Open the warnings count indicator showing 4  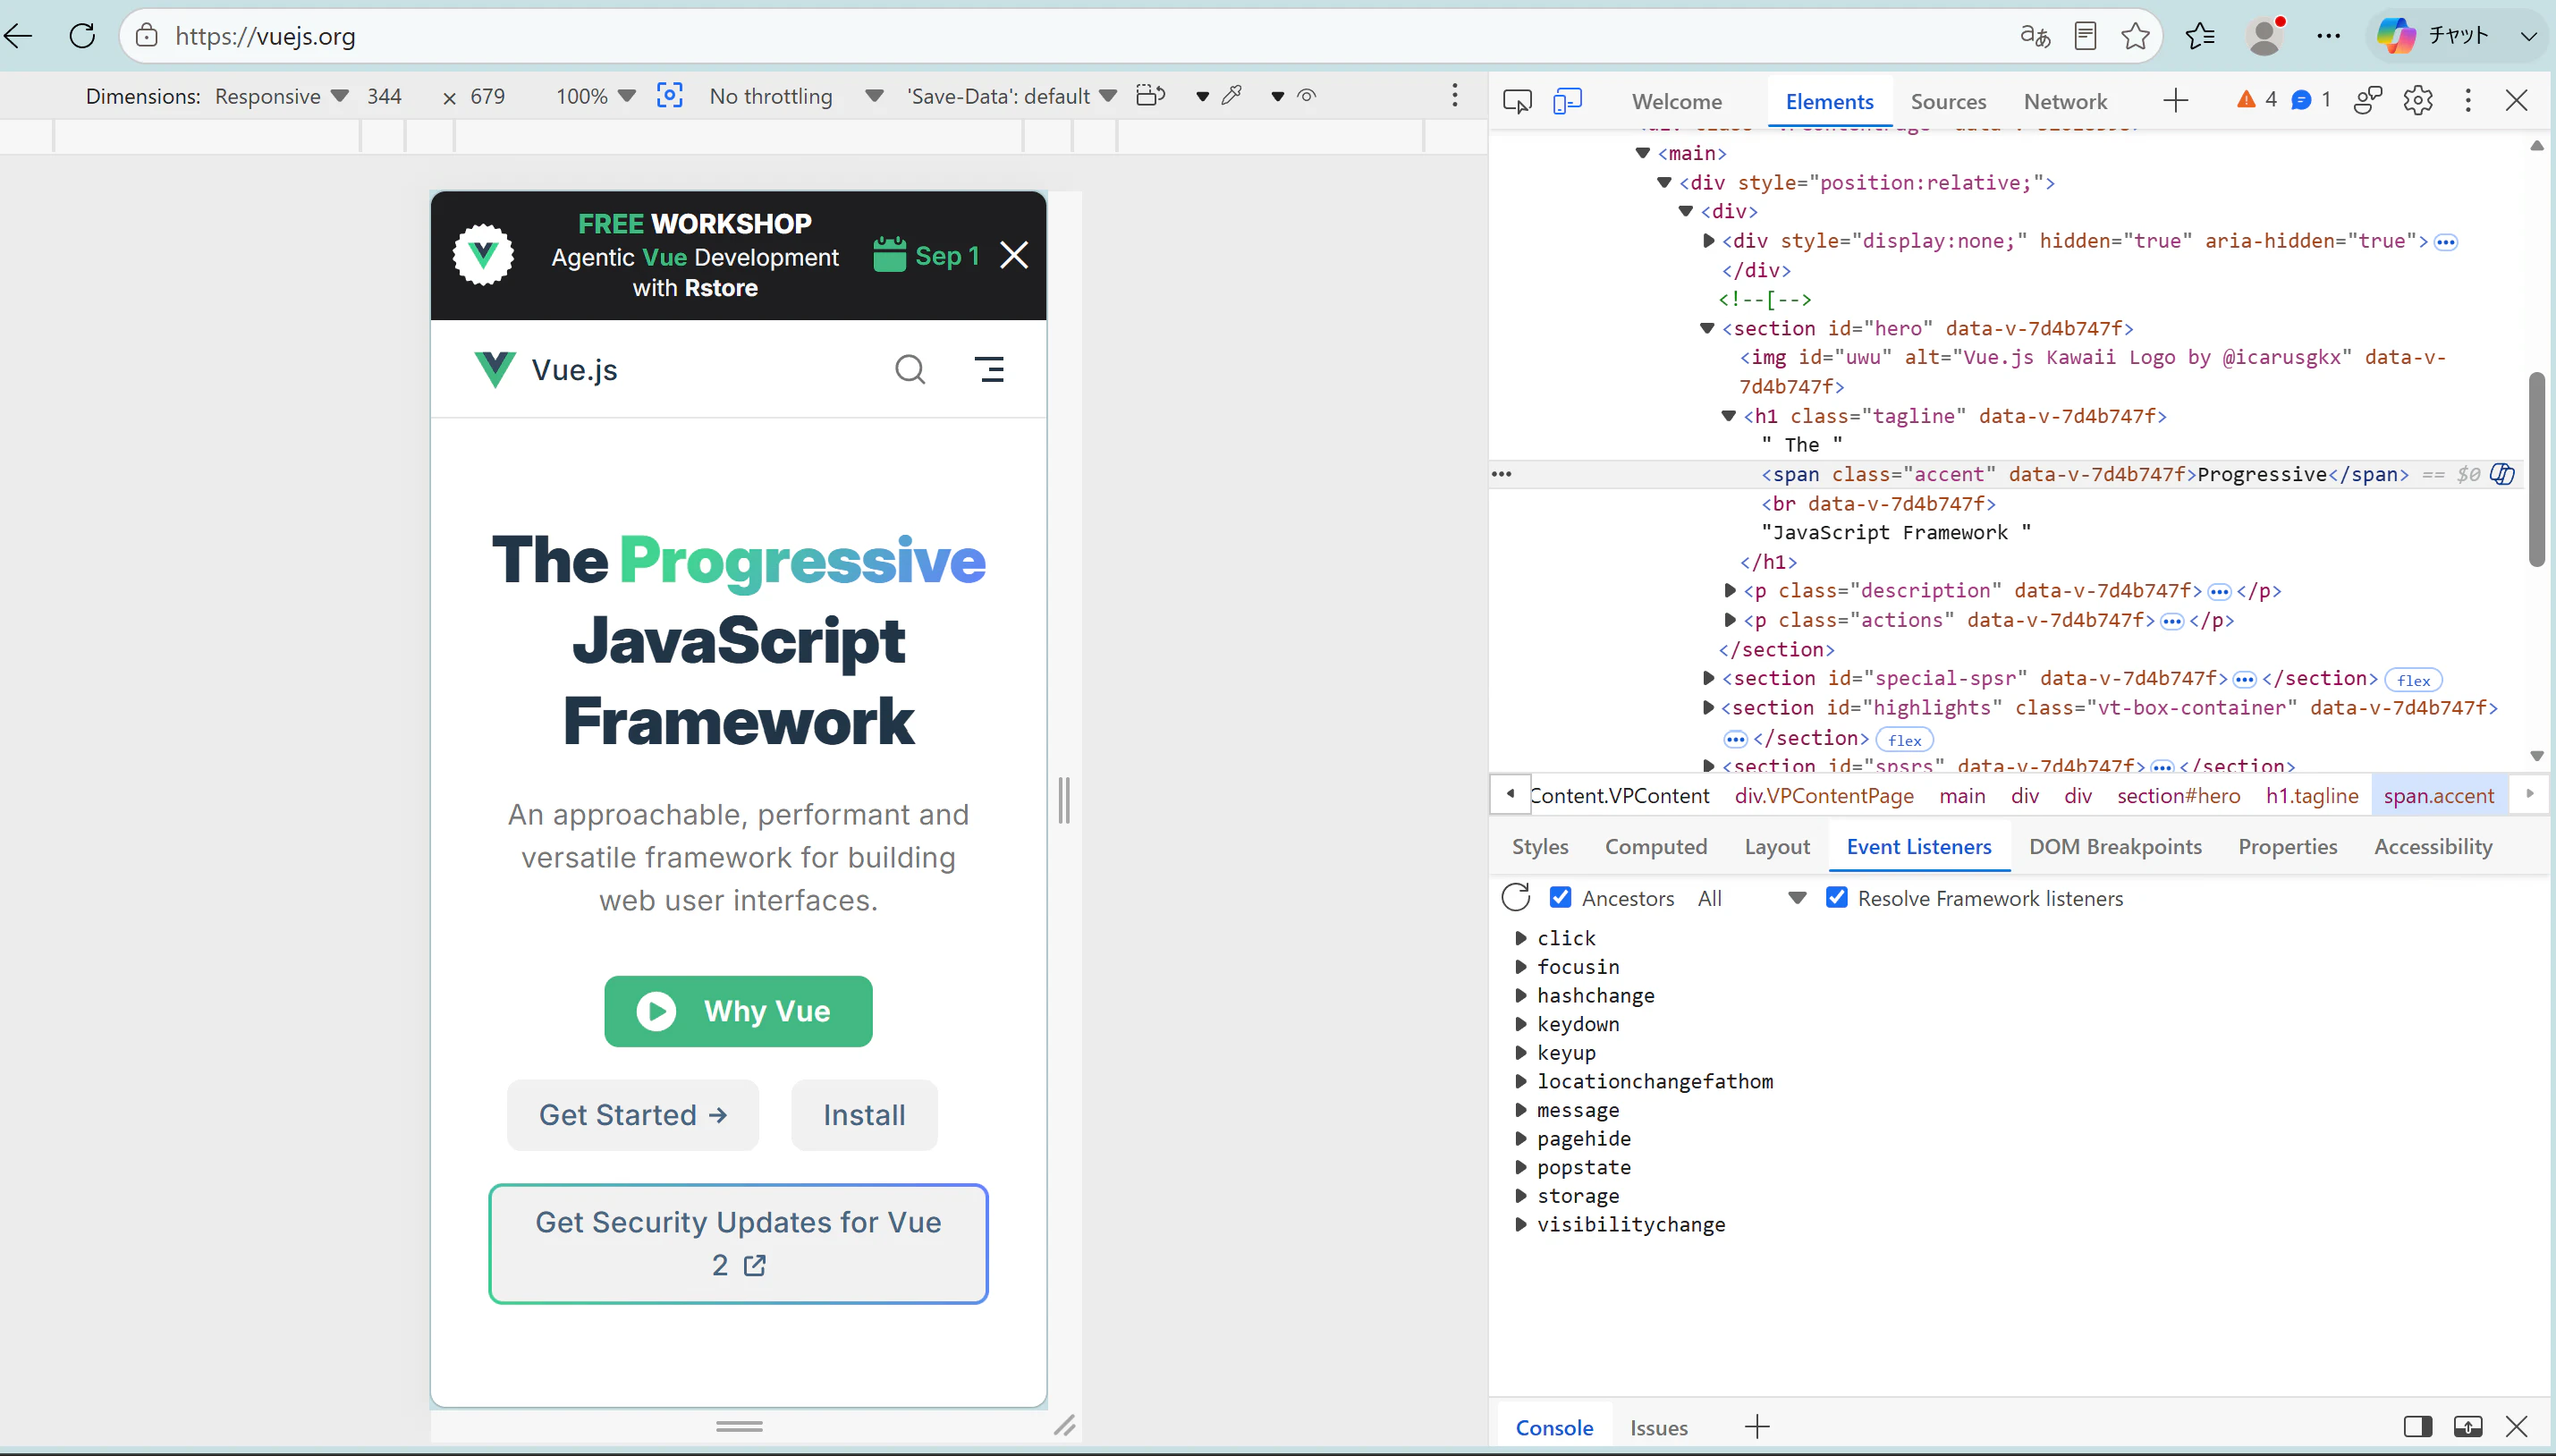(2257, 100)
